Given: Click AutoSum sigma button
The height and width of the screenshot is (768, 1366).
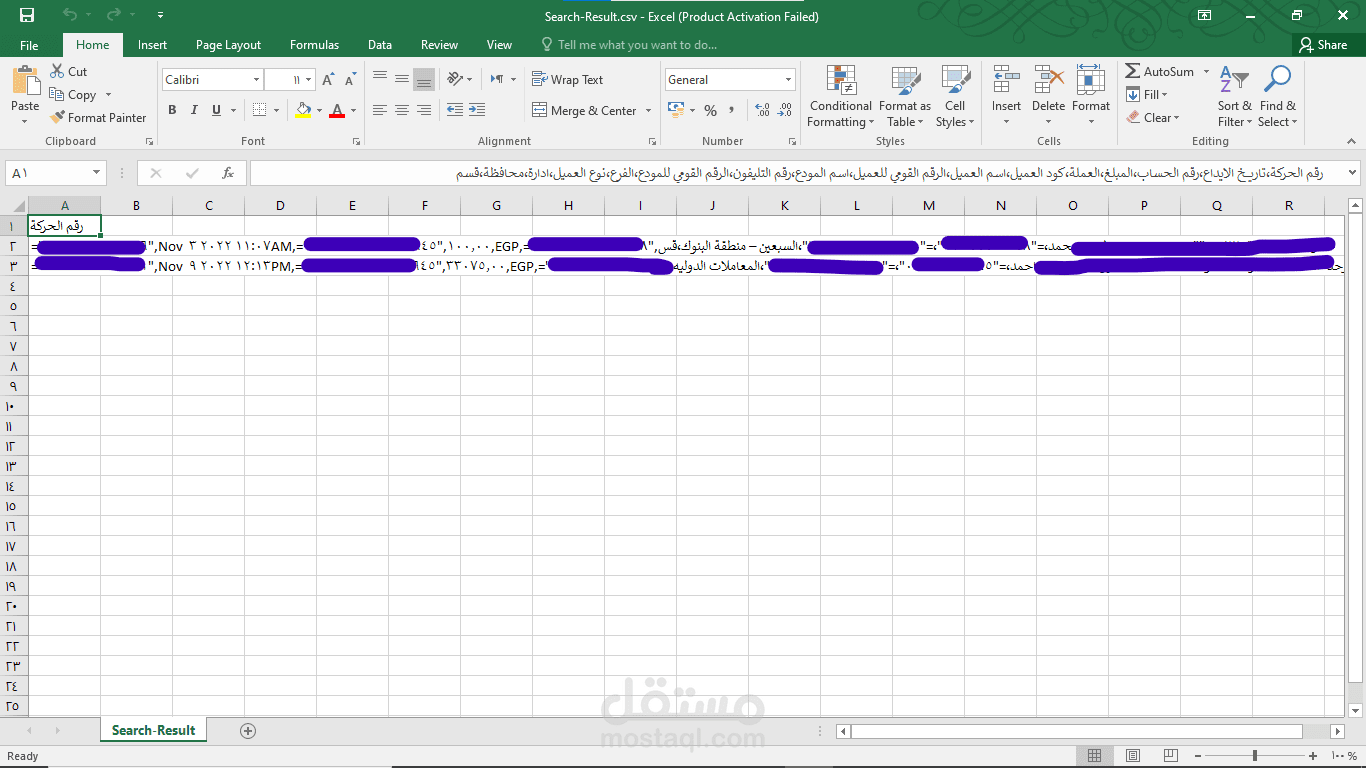Looking at the screenshot, I should tap(1160, 72).
